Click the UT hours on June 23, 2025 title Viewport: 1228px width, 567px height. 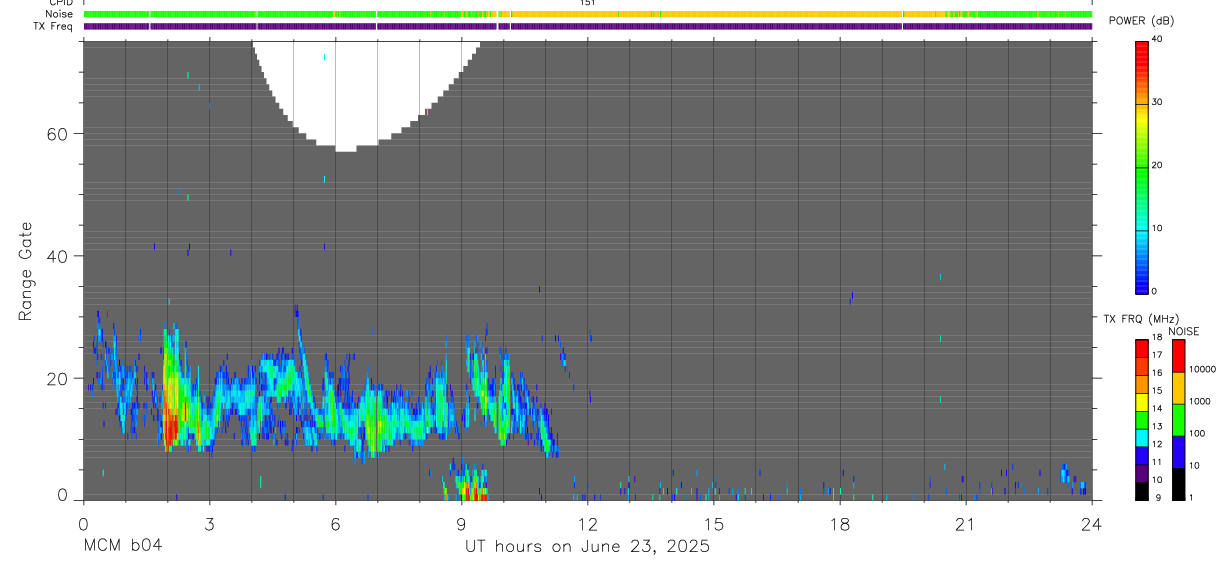pos(588,546)
